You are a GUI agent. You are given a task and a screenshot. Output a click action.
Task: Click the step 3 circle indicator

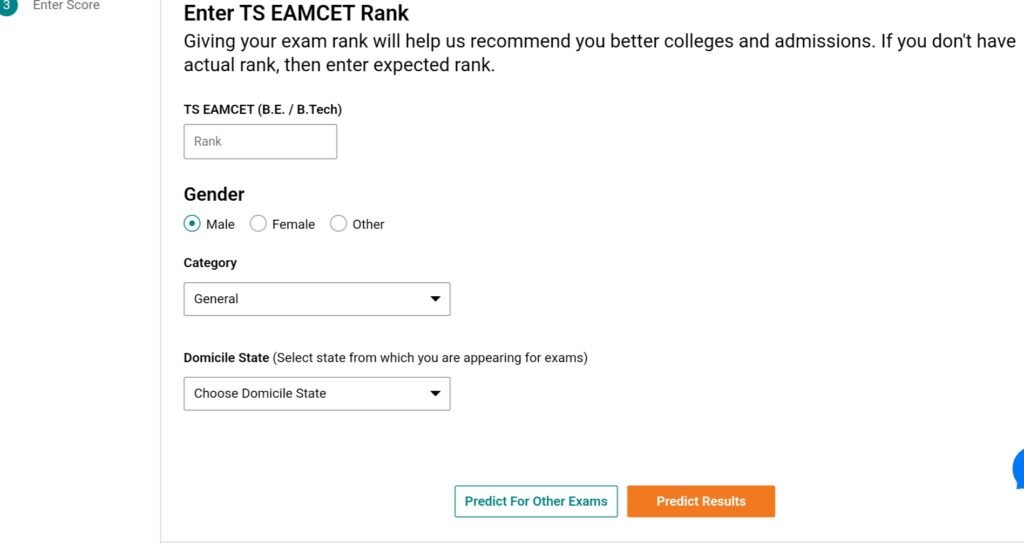(x=7, y=5)
